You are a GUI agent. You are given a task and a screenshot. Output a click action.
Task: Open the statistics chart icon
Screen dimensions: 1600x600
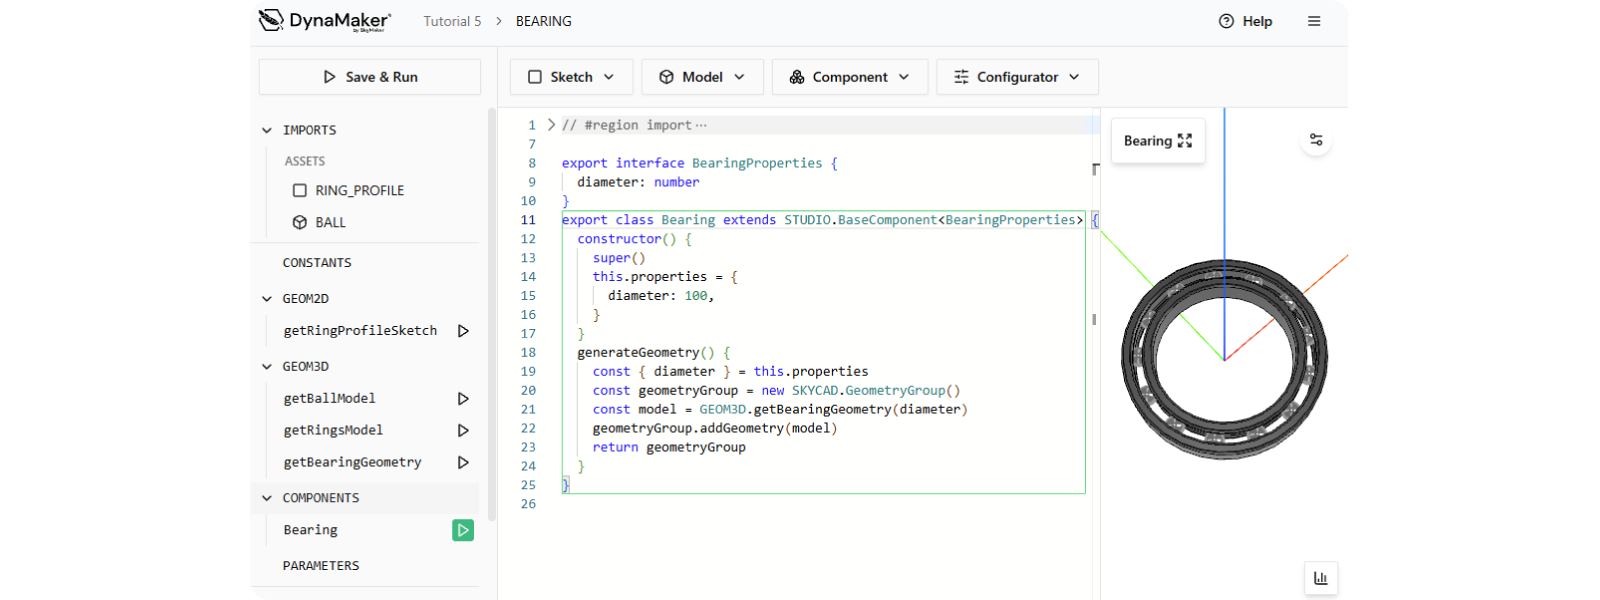coord(1320,578)
